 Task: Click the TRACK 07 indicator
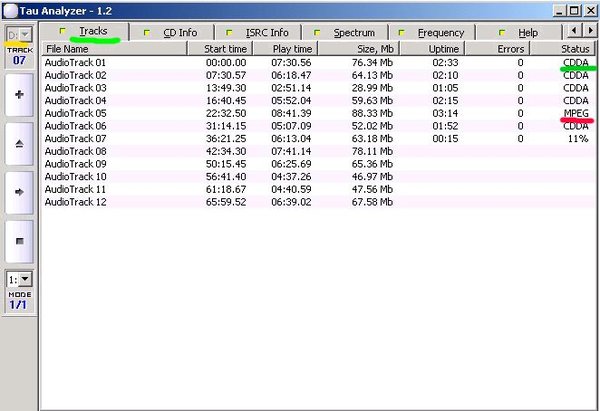pos(19,56)
